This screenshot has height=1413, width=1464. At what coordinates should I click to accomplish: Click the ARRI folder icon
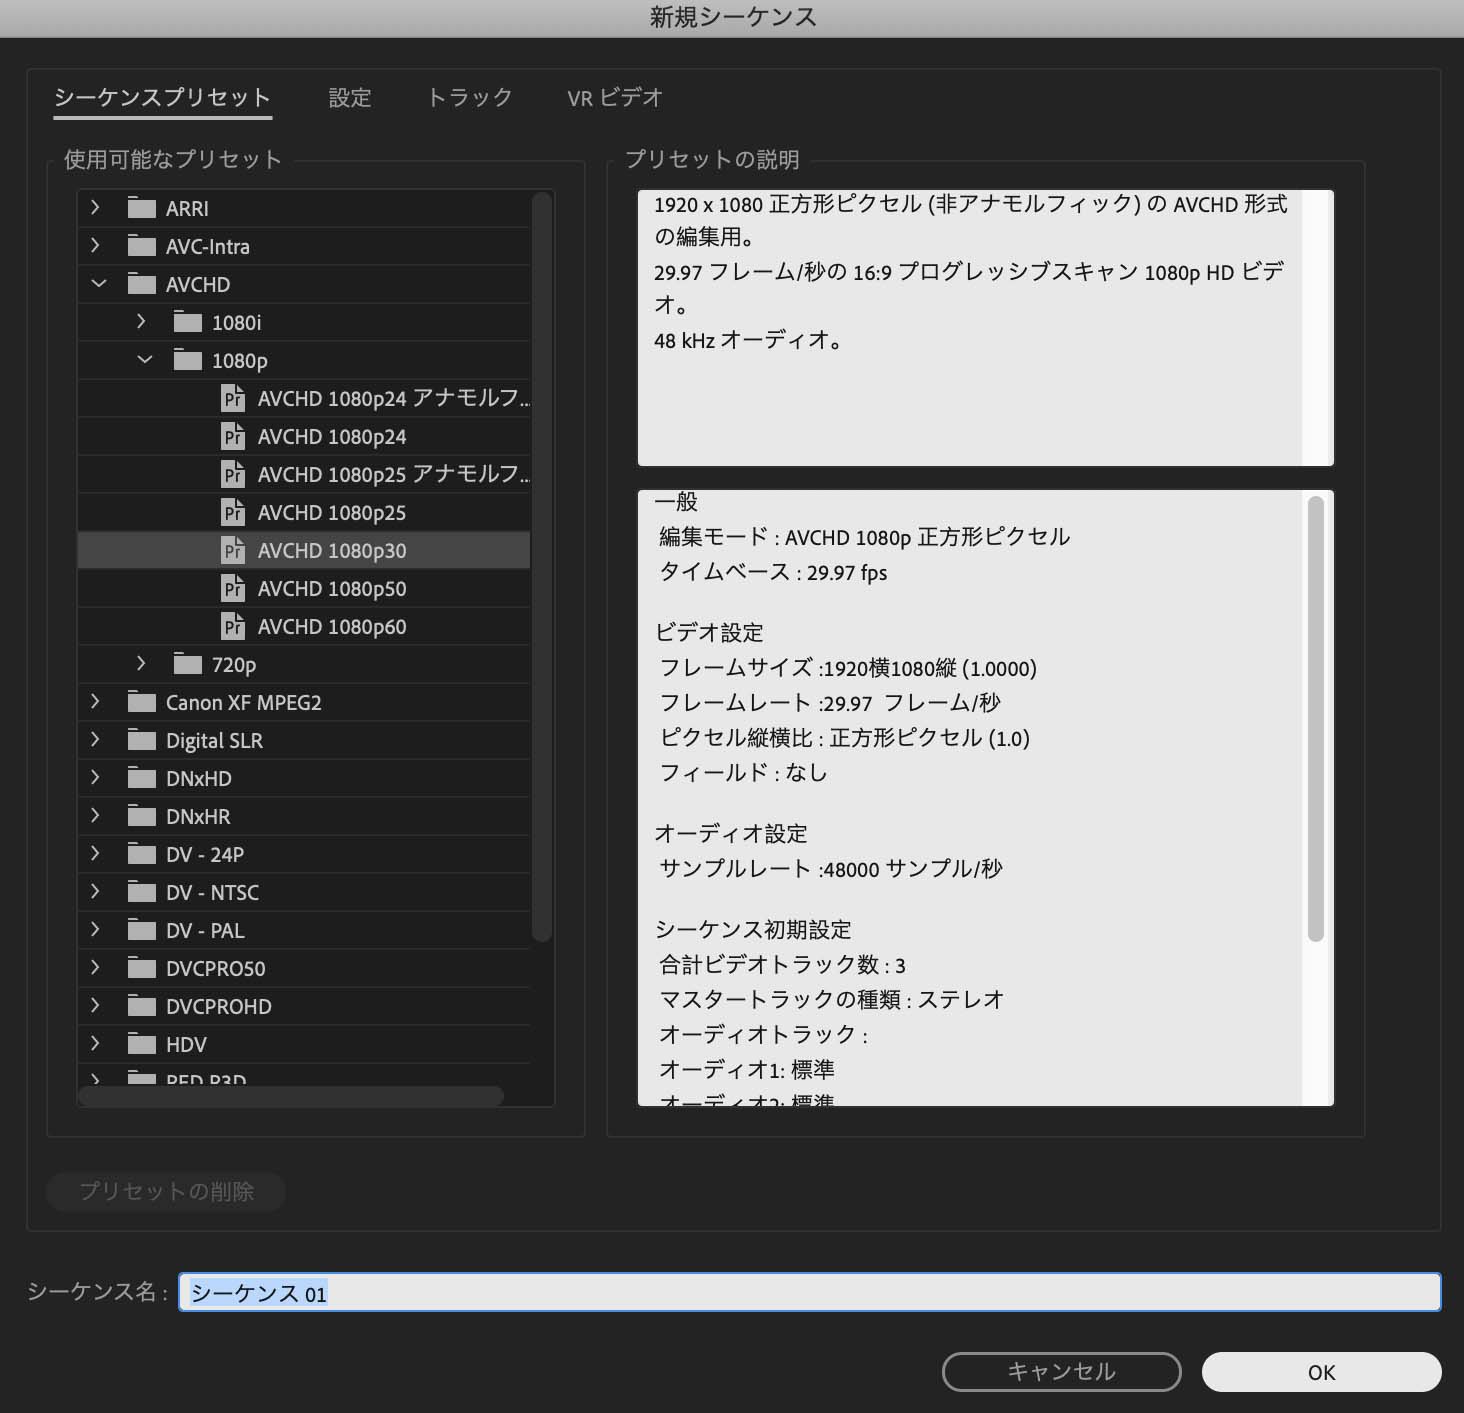pos(142,208)
